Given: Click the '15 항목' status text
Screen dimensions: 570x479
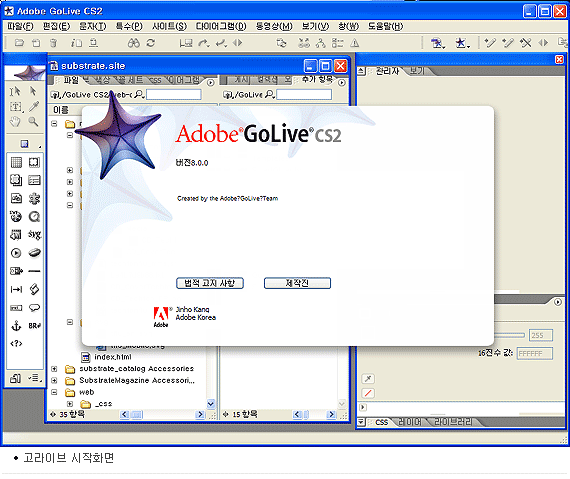Looking at the screenshot, I should 245,414.
